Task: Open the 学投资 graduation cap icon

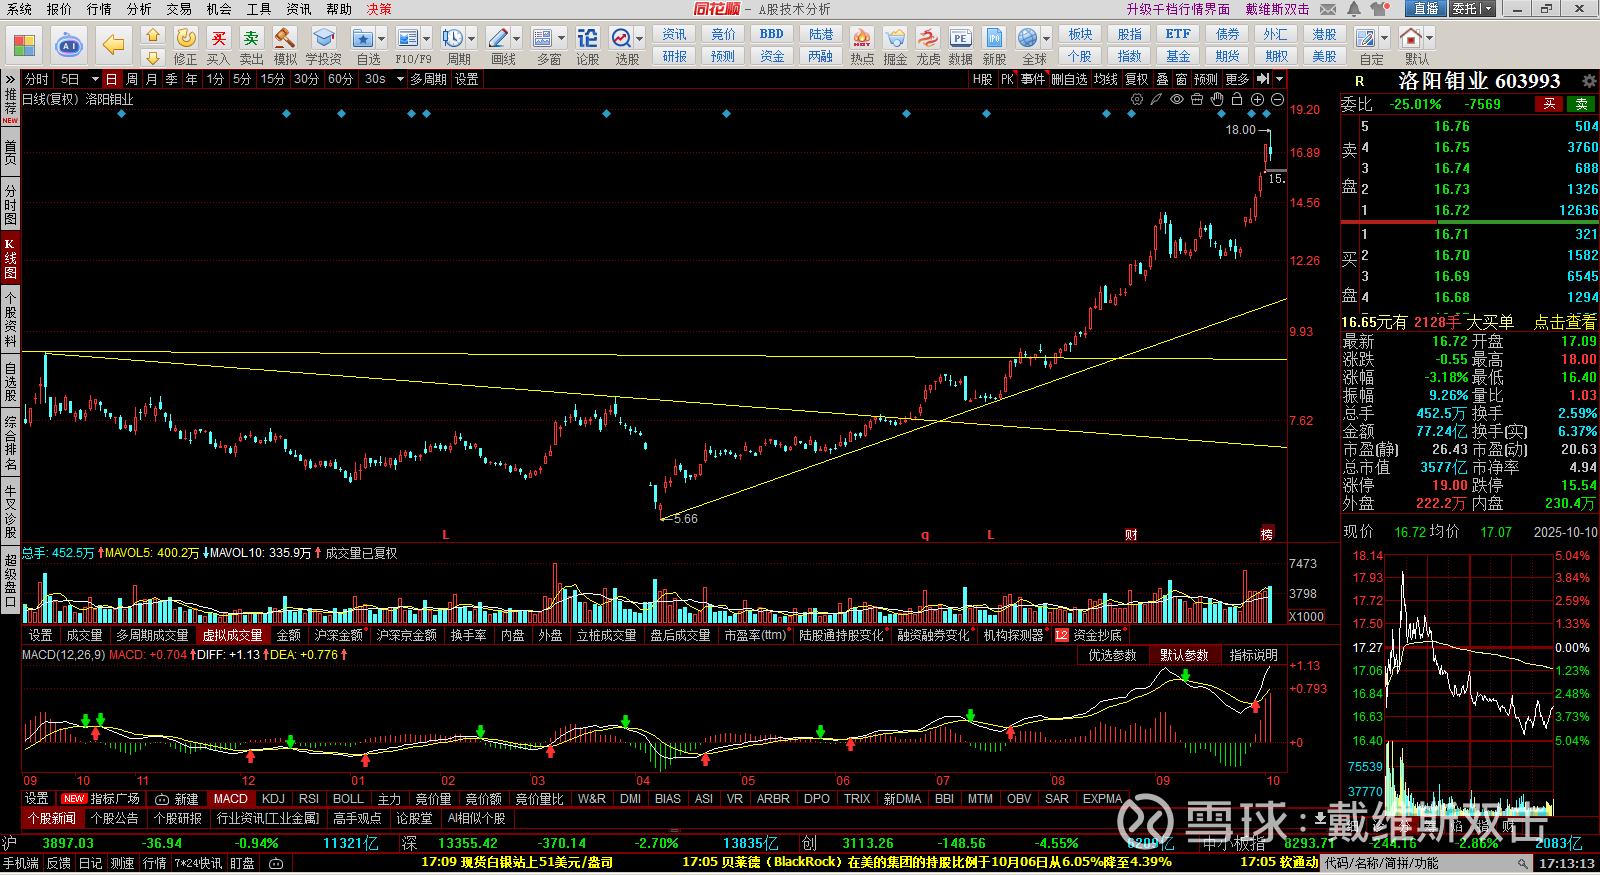Action: pos(323,39)
